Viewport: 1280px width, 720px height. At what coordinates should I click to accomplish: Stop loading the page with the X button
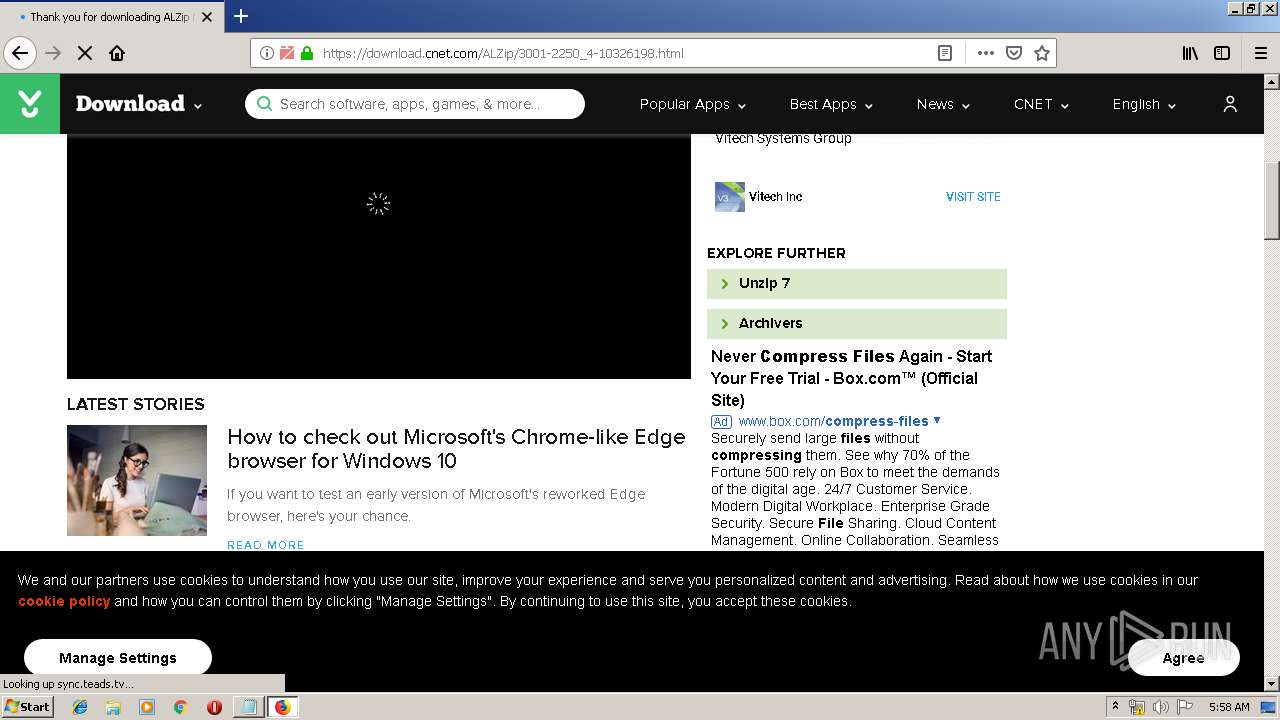[x=85, y=53]
